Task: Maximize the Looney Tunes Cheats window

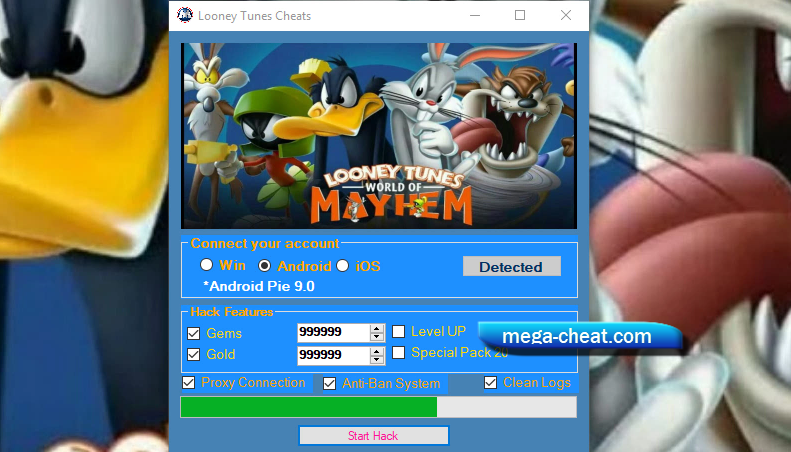Action: point(520,16)
